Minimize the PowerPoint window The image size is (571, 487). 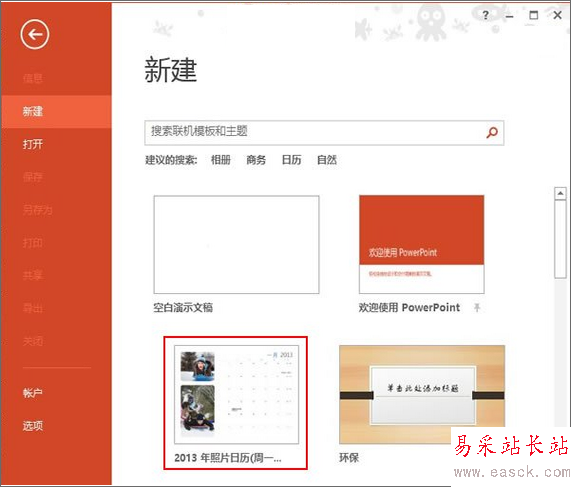click(509, 16)
